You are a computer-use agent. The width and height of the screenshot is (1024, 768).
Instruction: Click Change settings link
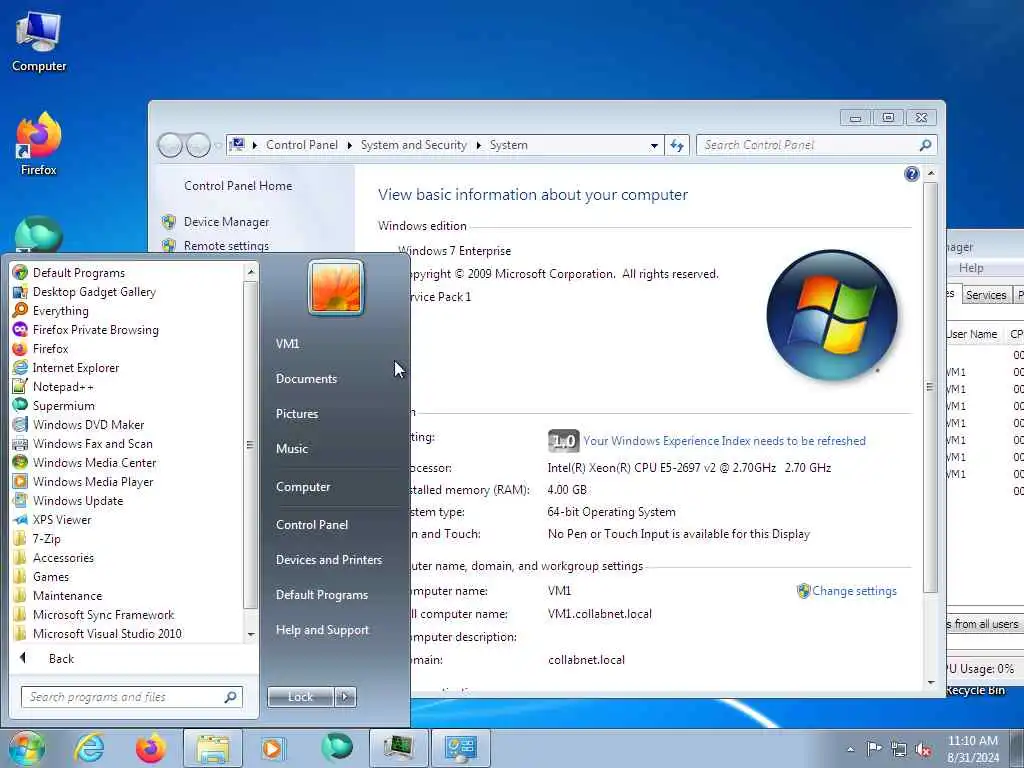click(x=854, y=591)
